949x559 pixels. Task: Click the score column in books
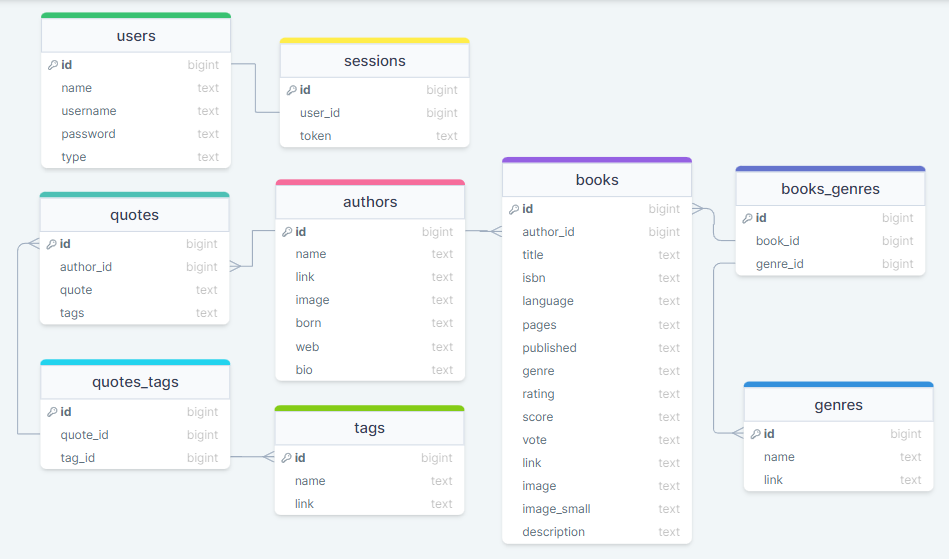click(597, 417)
